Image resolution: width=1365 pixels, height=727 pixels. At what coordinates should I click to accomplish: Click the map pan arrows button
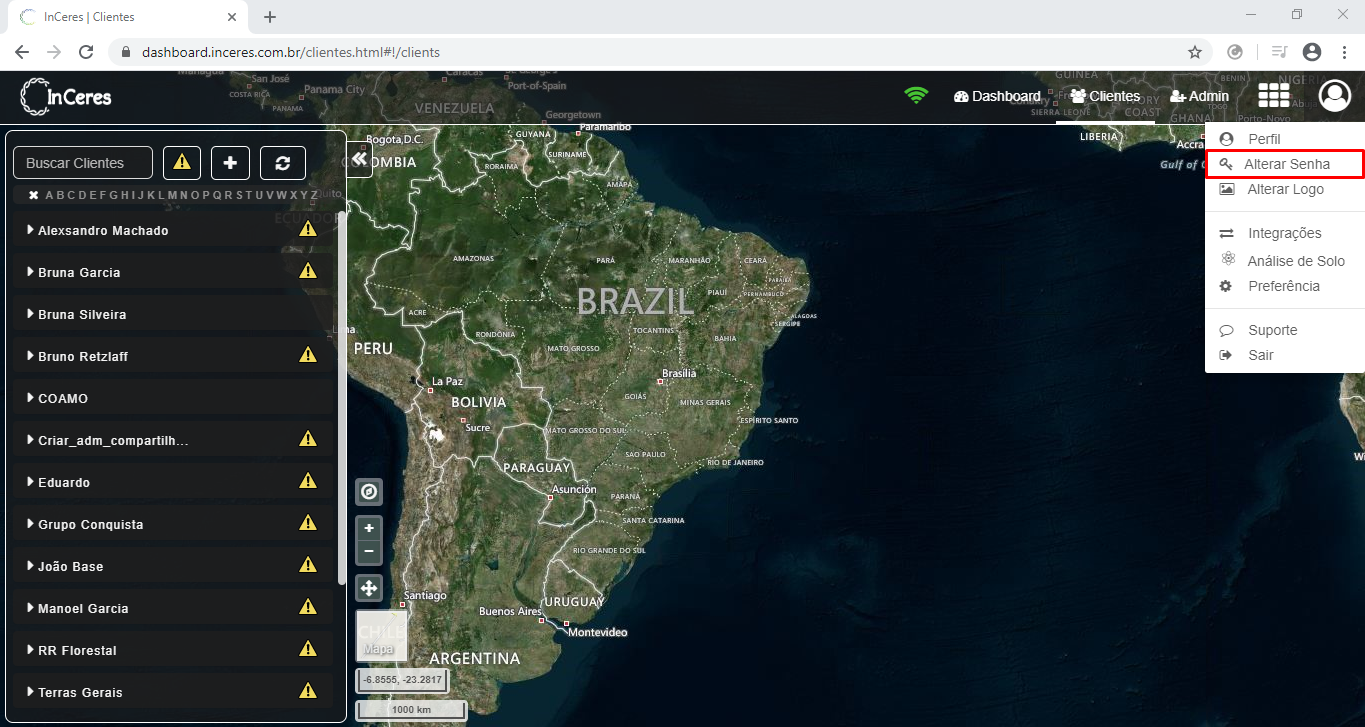pos(369,588)
